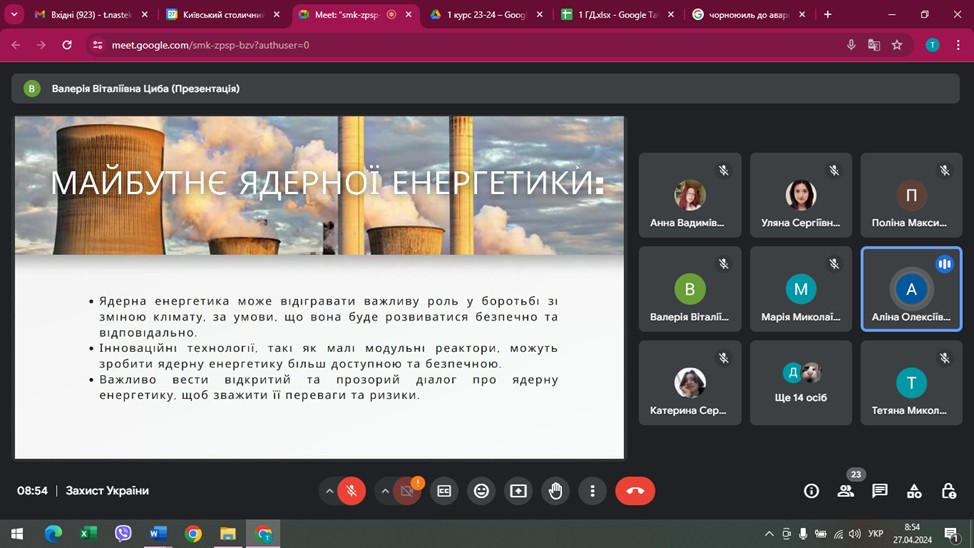Go back in browser history
Viewport: 974px width, 548px height.
(16, 45)
